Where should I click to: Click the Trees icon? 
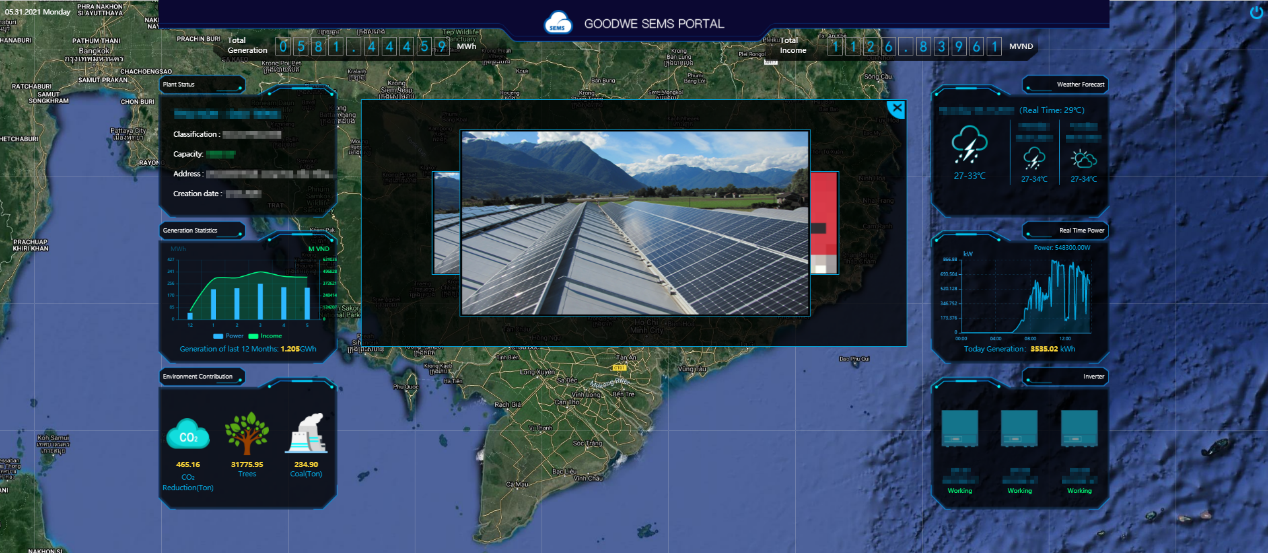pos(246,434)
